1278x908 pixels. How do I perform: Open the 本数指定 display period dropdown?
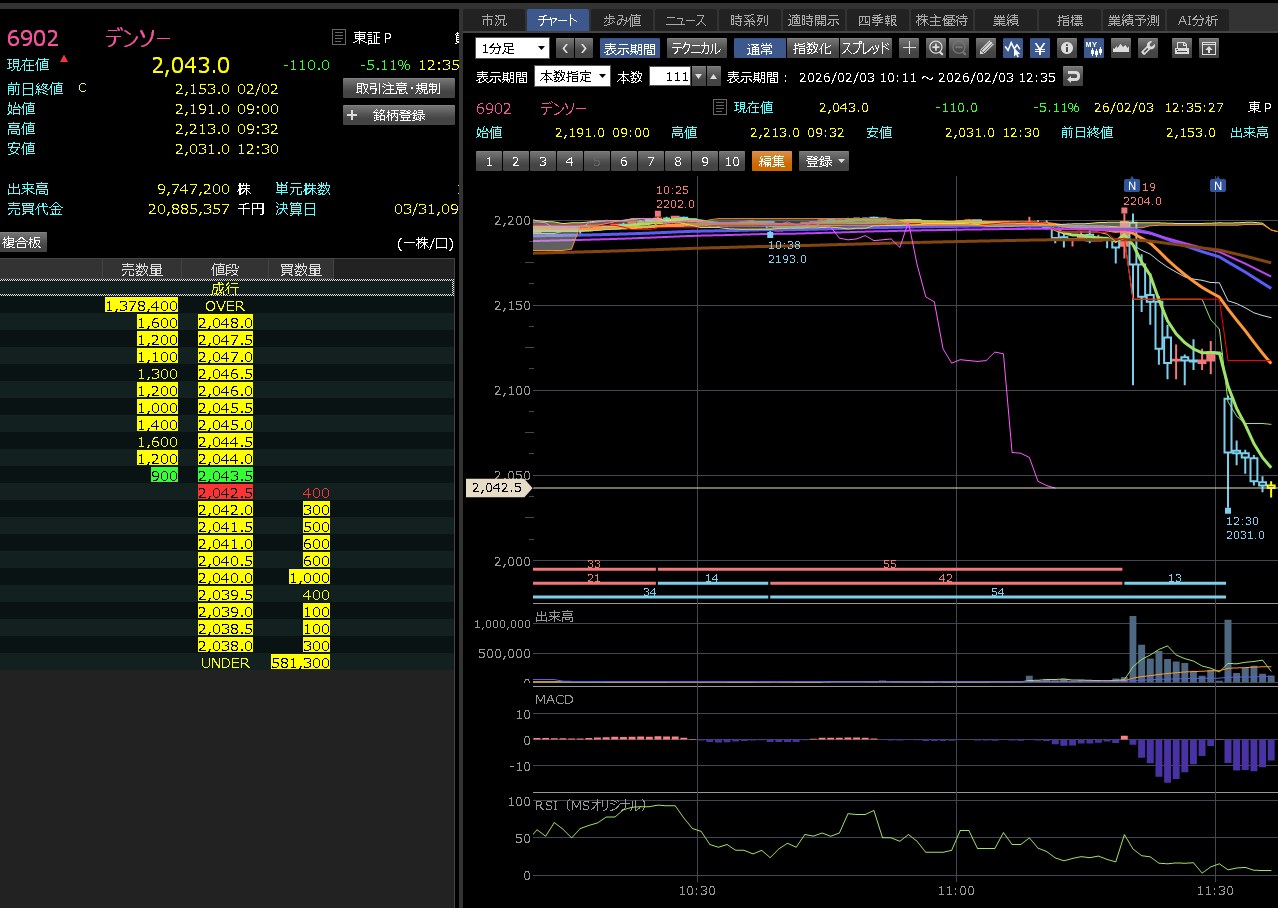pos(573,77)
